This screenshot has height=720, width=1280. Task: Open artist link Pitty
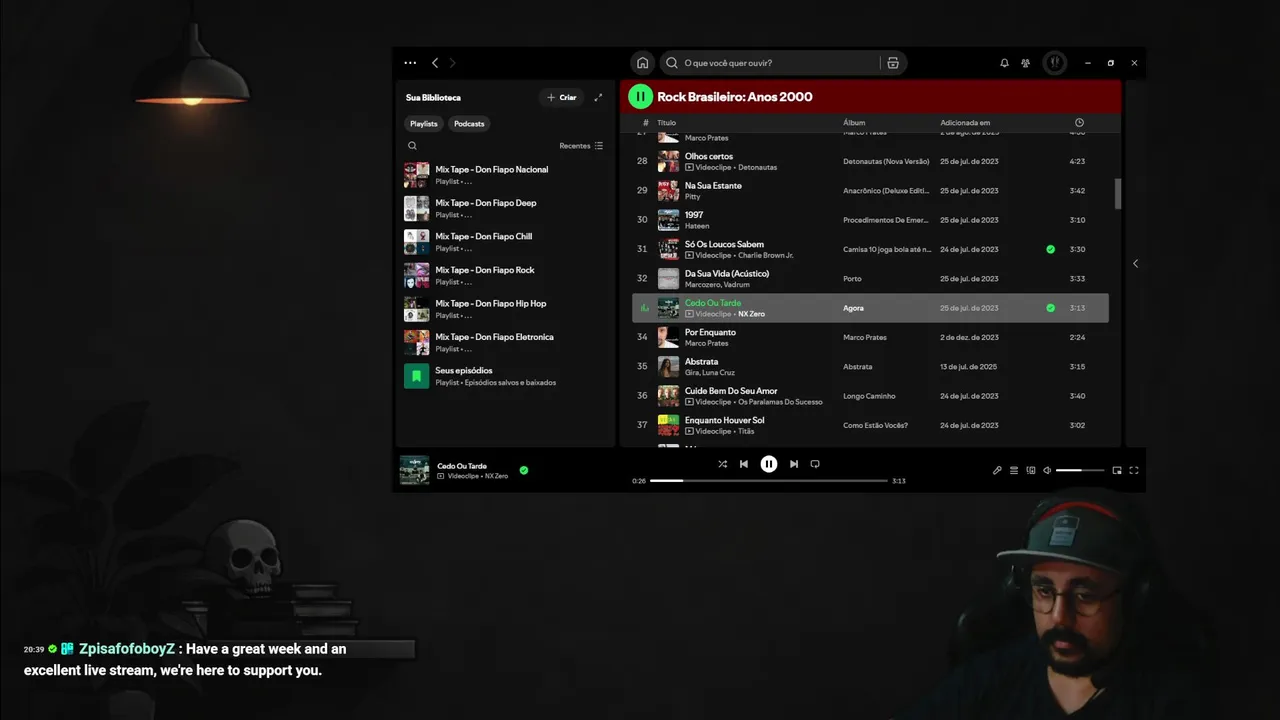[x=692, y=197]
